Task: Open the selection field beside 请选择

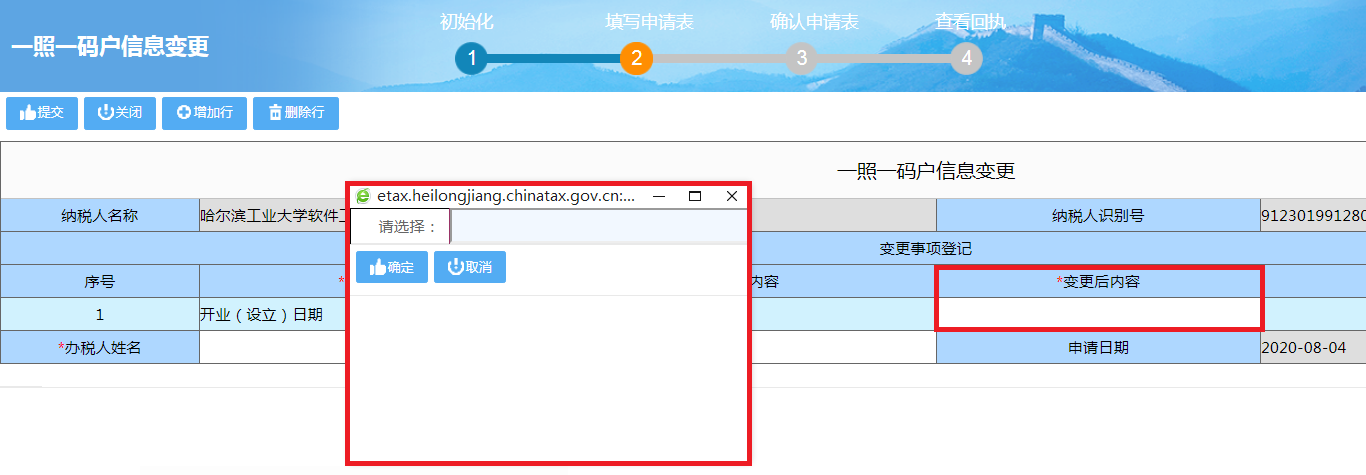Action: click(x=598, y=227)
